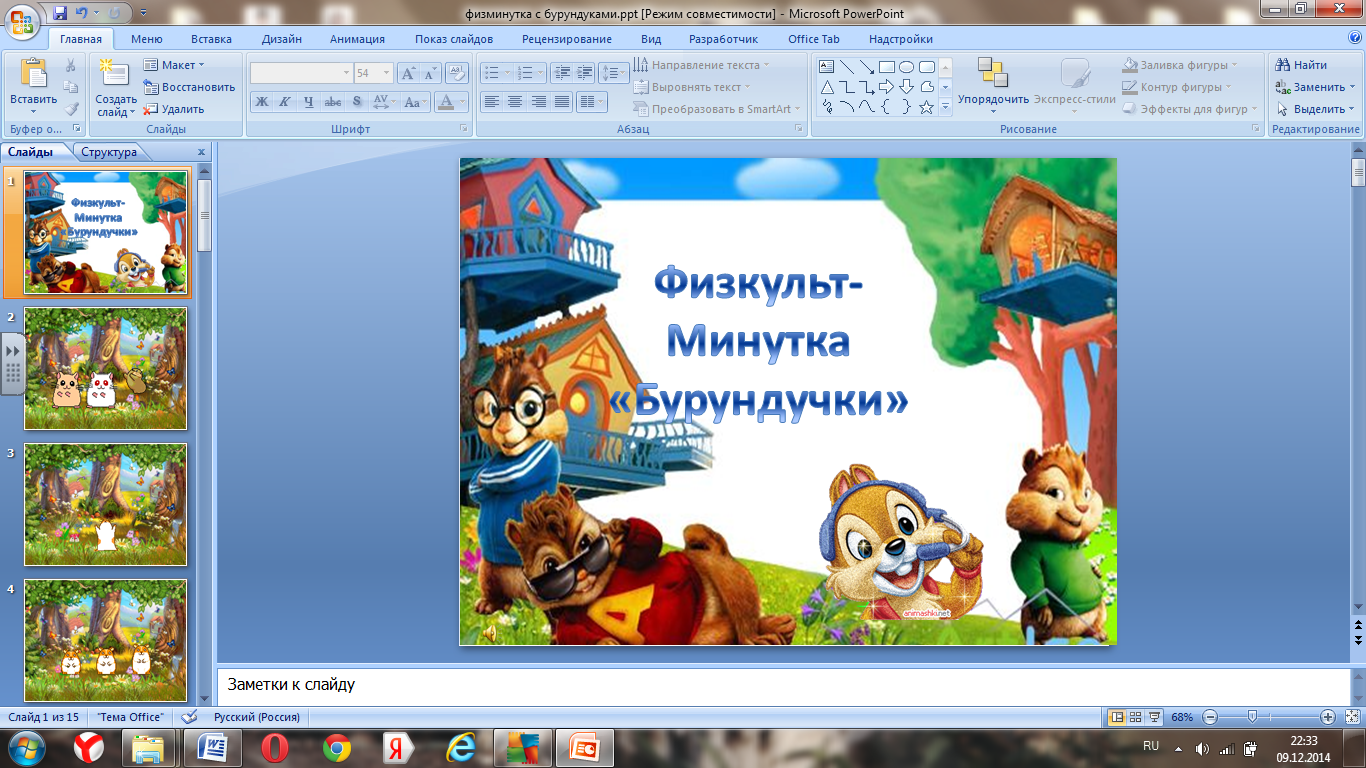Click Найти to find text
The height and width of the screenshot is (768, 1366).
(x=1301, y=65)
